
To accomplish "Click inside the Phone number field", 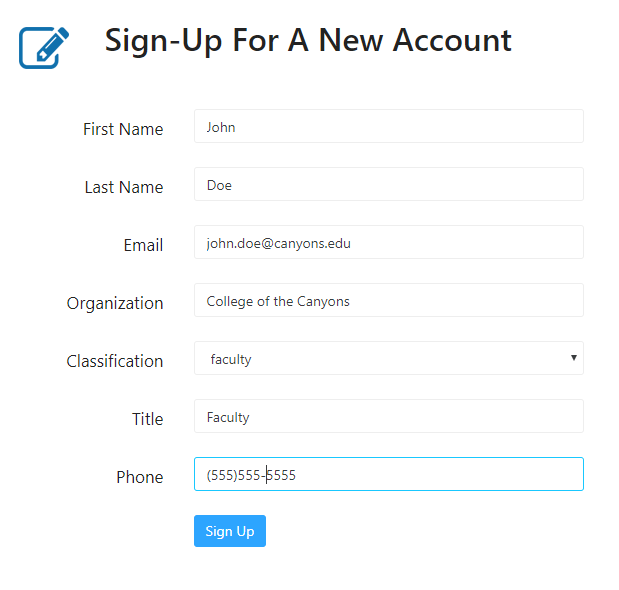I will click(388, 474).
